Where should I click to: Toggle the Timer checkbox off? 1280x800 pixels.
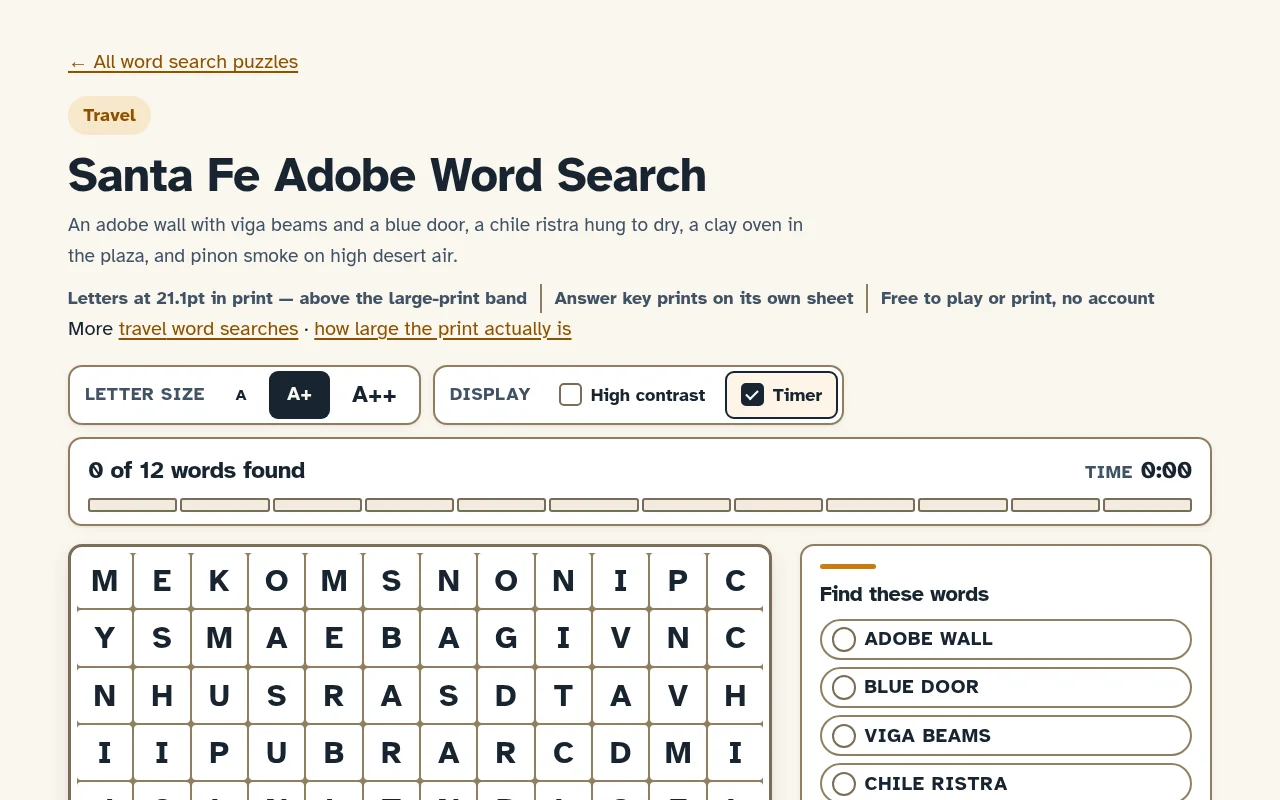click(x=781, y=395)
